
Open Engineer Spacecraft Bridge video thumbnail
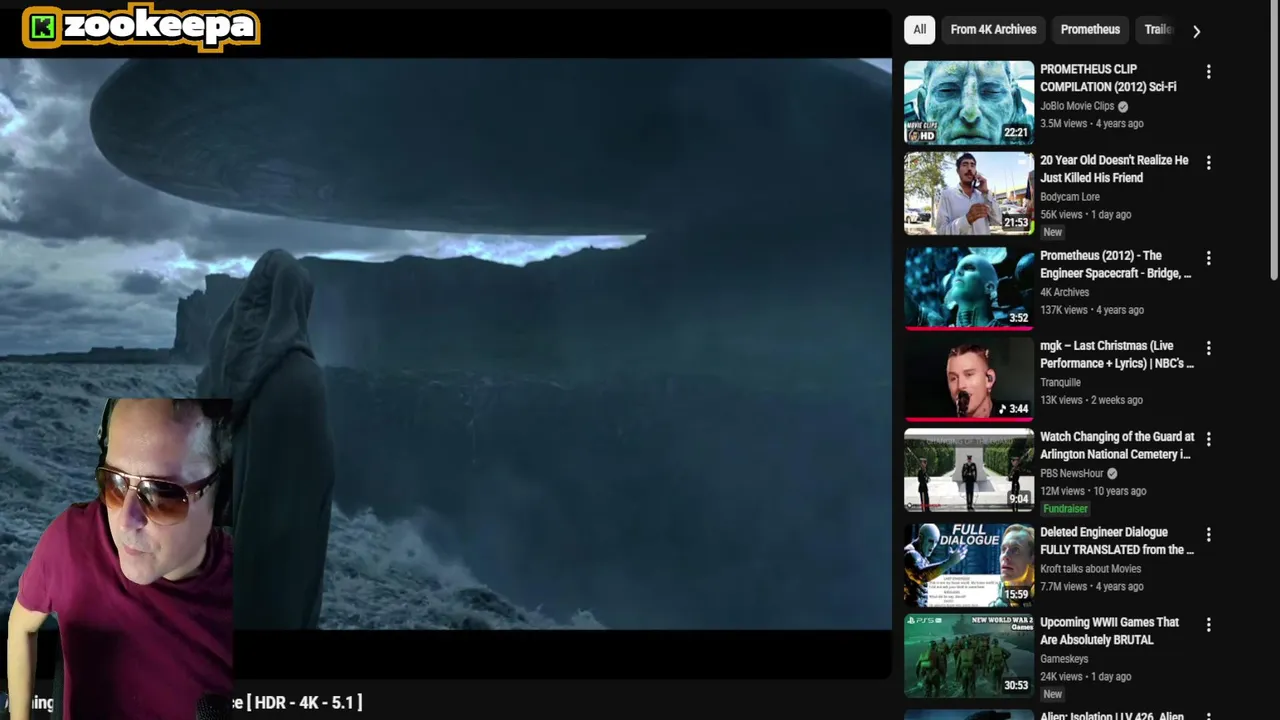(969, 288)
